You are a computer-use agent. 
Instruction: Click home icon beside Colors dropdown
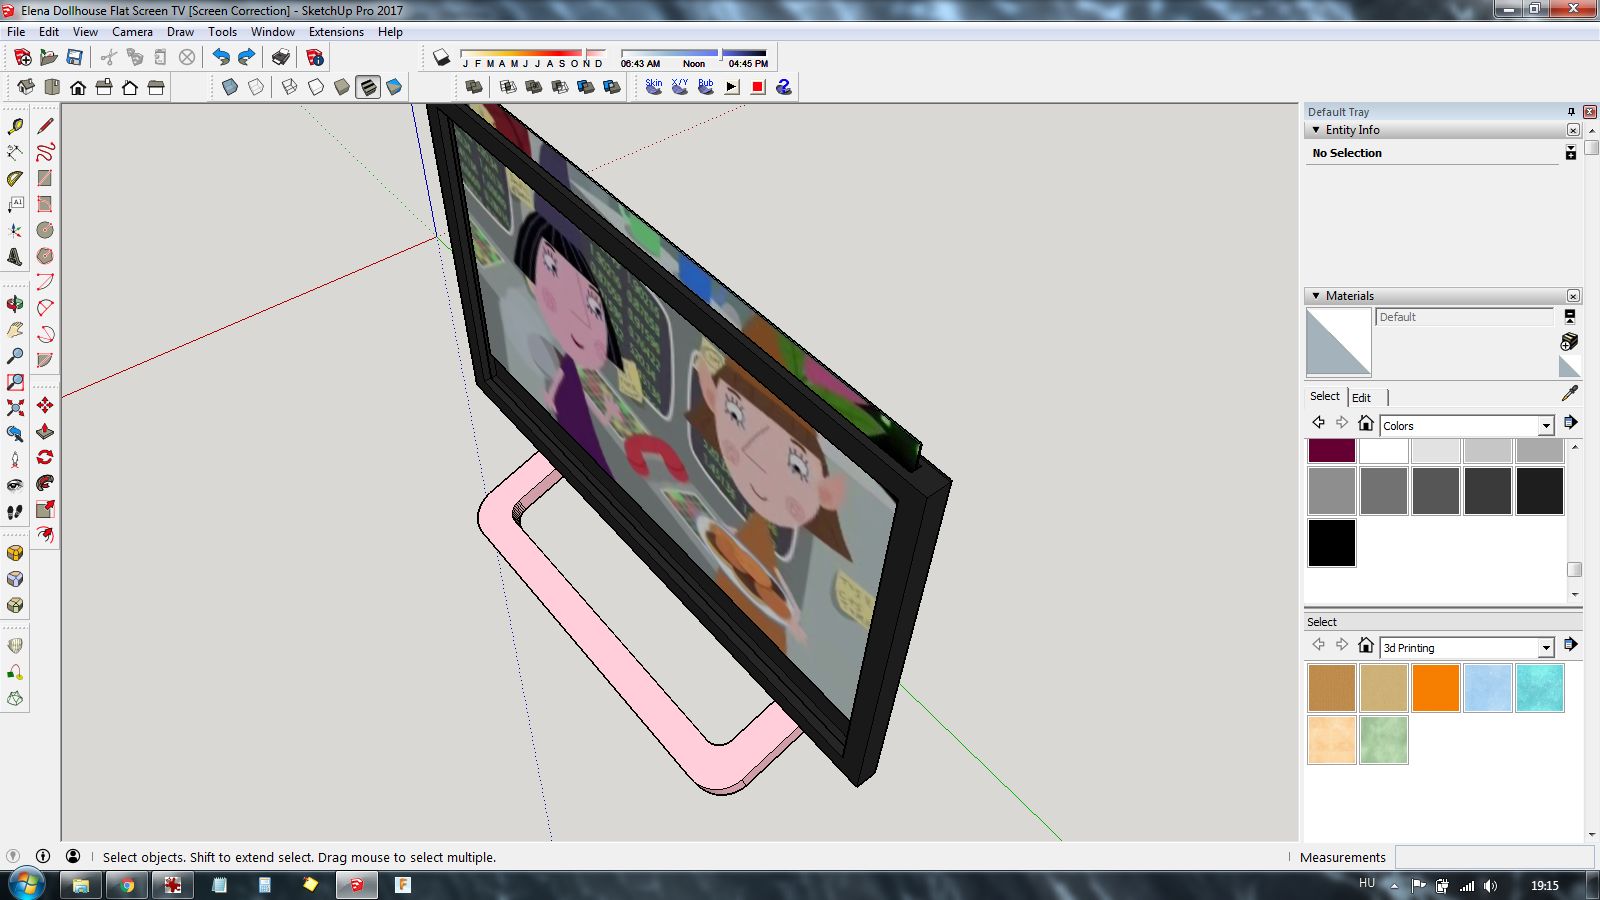click(x=1366, y=423)
